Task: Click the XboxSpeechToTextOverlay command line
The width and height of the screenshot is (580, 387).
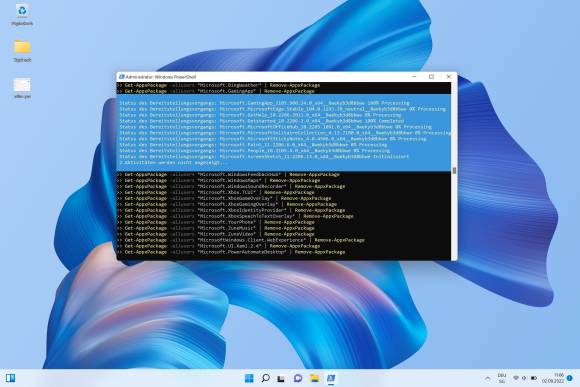Action: coord(236,216)
